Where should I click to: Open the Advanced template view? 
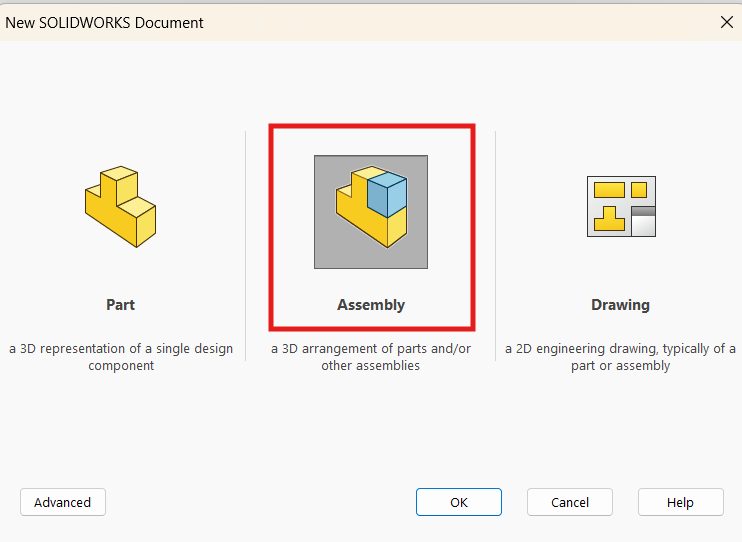click(63, 502)
